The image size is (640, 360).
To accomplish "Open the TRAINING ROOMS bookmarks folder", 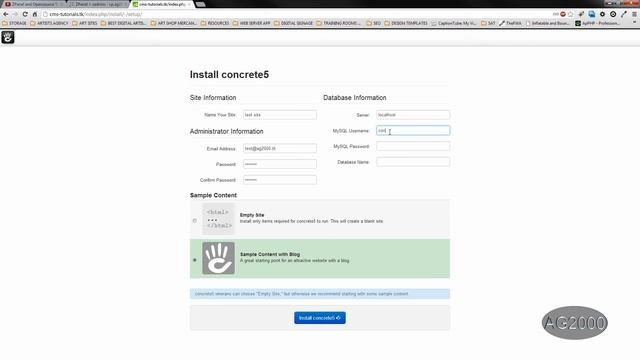I will (x=339, y=23).
